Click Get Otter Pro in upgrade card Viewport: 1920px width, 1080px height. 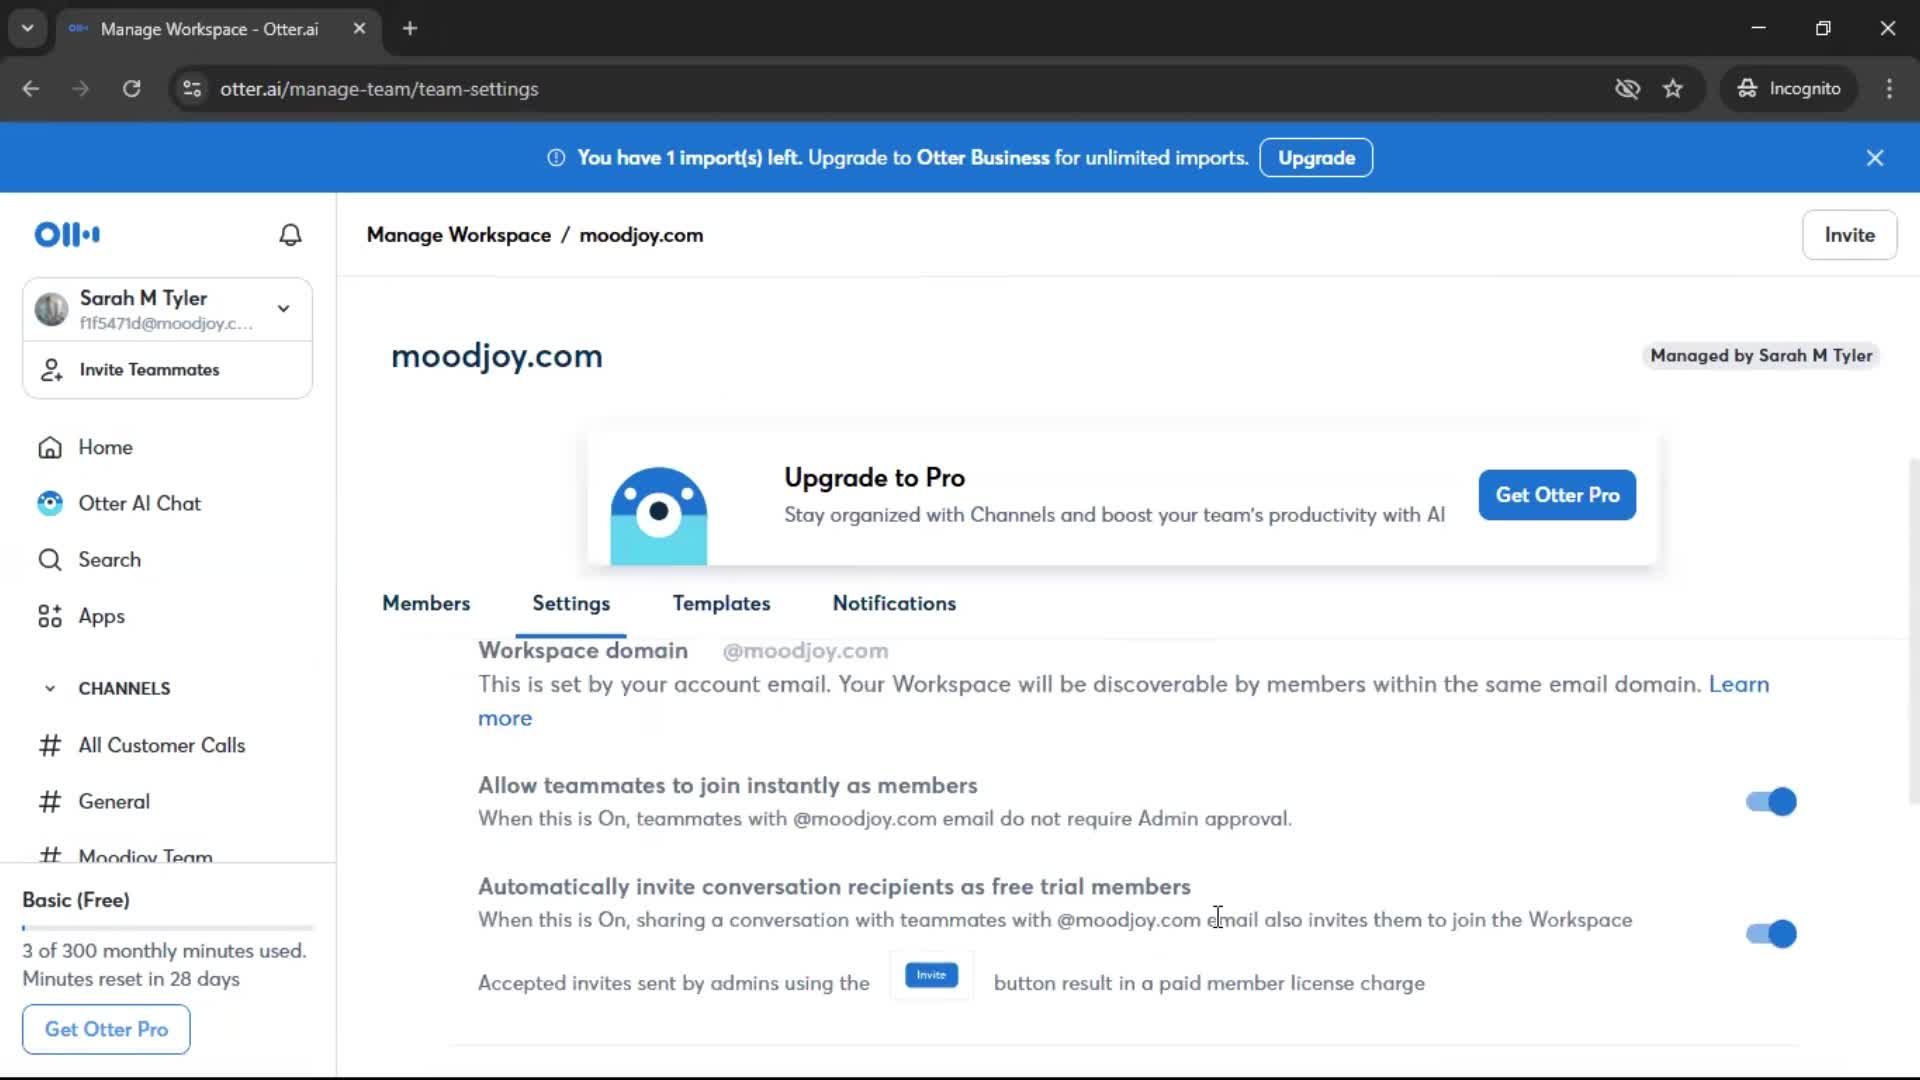1557,495
